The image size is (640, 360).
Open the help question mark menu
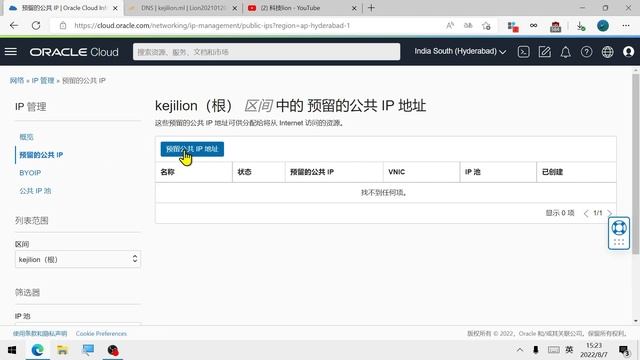coord(587,52)
